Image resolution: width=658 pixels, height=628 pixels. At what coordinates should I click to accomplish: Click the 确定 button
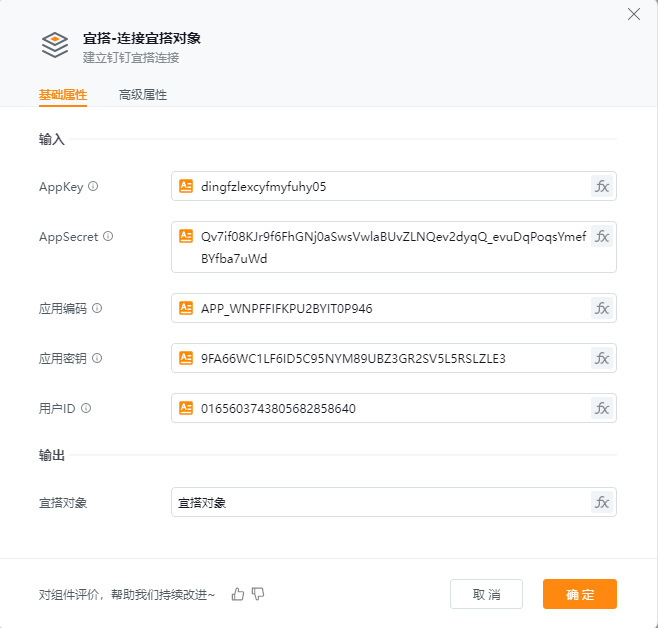click(x=580, y=594)
